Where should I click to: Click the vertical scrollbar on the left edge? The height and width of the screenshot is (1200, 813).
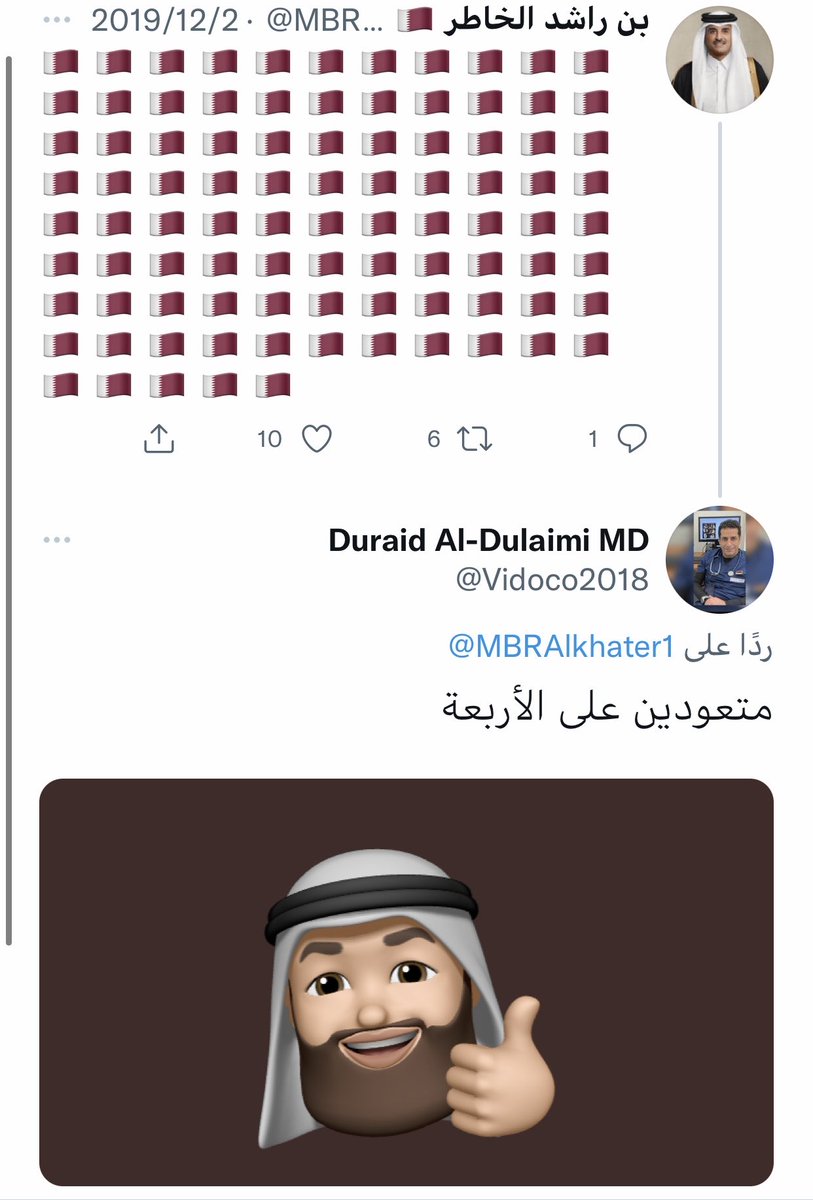(9, 500)
